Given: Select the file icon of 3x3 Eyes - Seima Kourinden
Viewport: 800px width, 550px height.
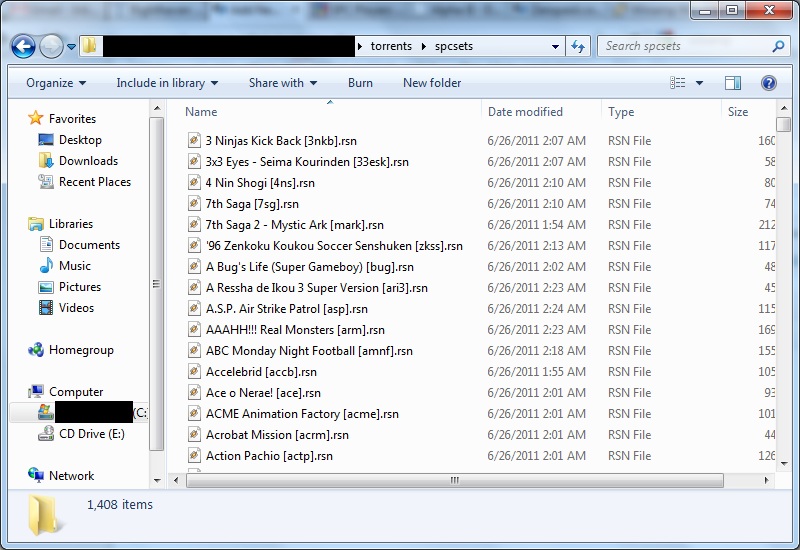Looking at the screenshot, I should click(194, 162).
